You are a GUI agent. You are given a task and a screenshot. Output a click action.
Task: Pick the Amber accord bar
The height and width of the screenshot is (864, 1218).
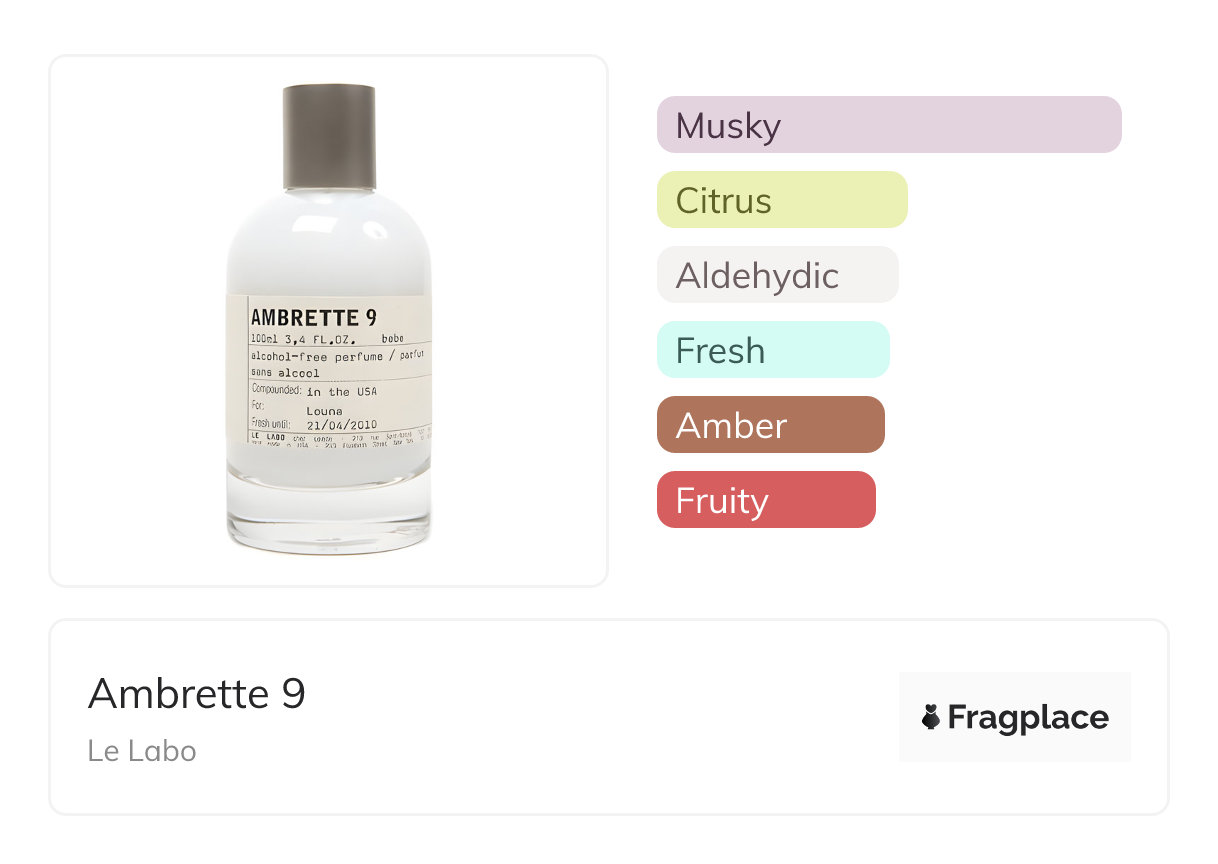[770, 425]
